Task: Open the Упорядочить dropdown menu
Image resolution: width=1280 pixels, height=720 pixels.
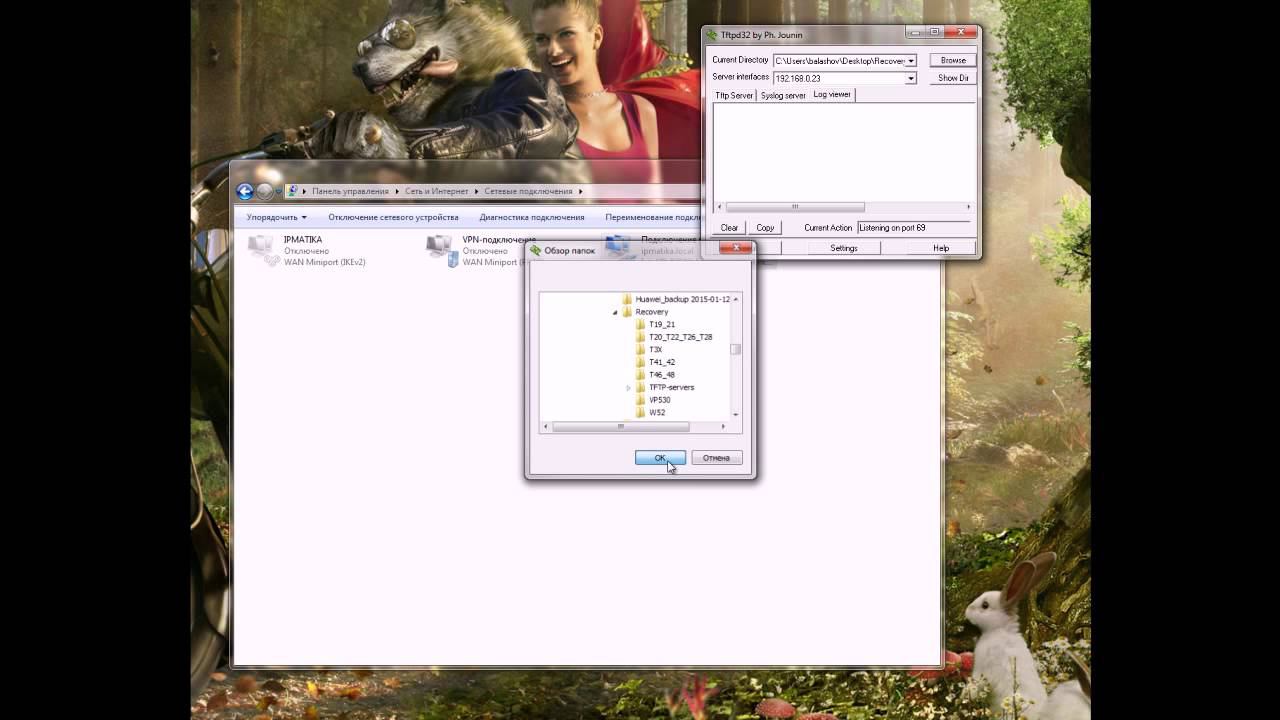Action: point(277,217)
